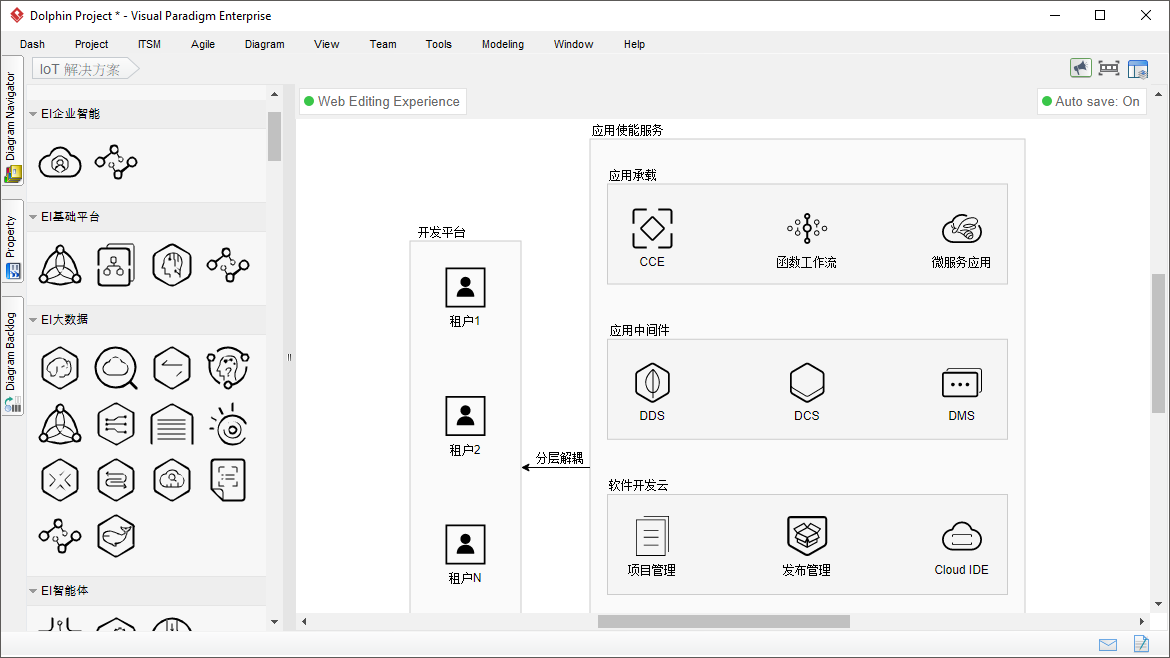
Task: Select cloud-with-person shape under EI企业智能
Action: (x=60, y=162)
